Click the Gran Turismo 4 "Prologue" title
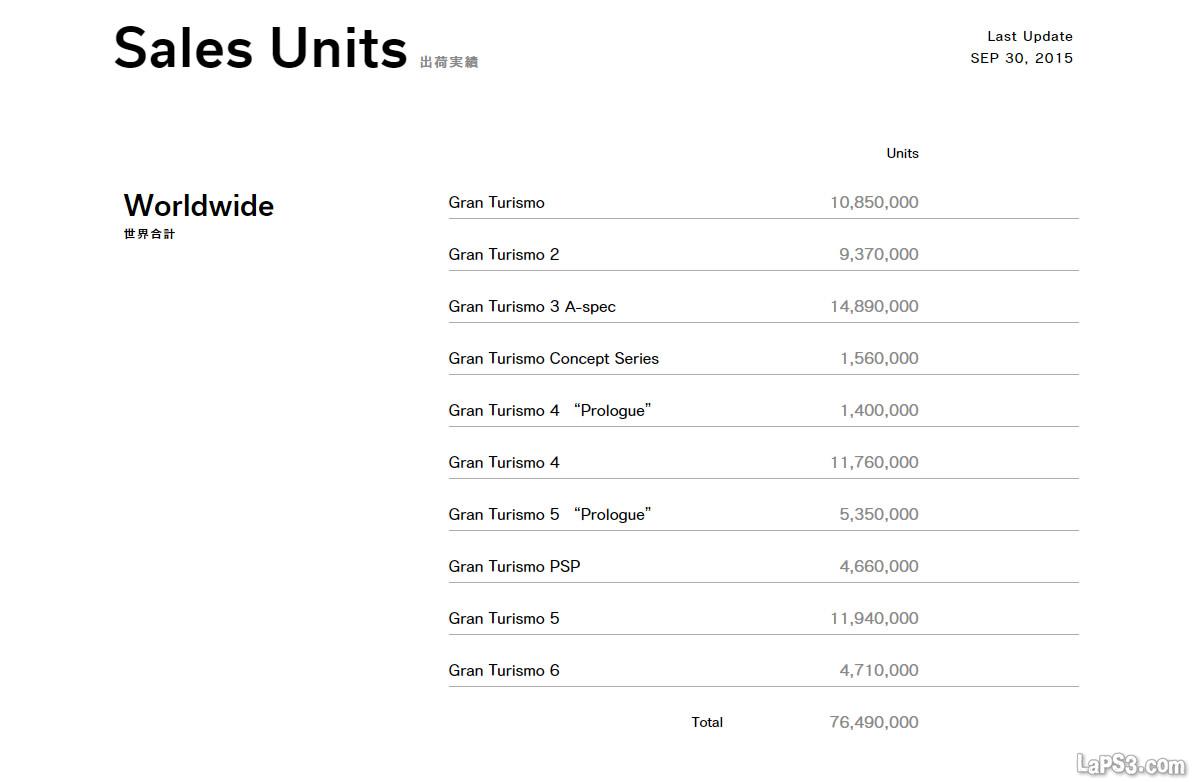The image size is (1196, 782). click(549, 410)
